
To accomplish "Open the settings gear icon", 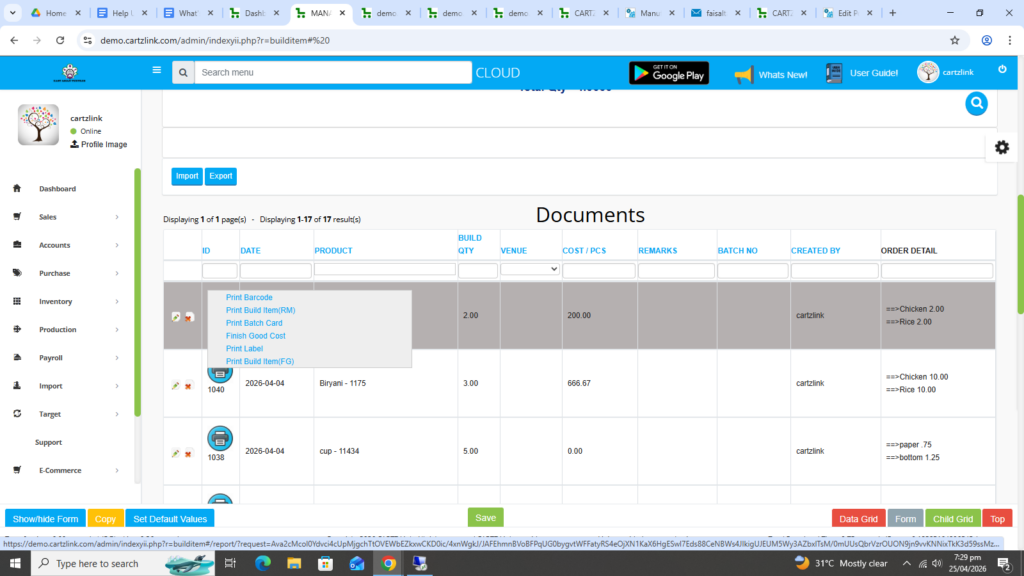I will (1002, 148).
